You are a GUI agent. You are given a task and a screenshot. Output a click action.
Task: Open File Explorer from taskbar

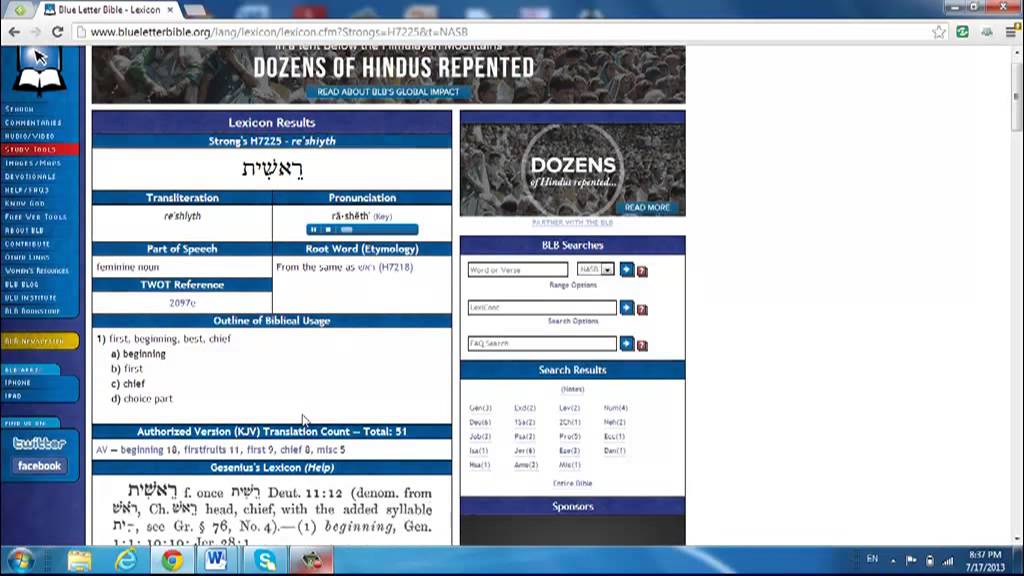80,560
